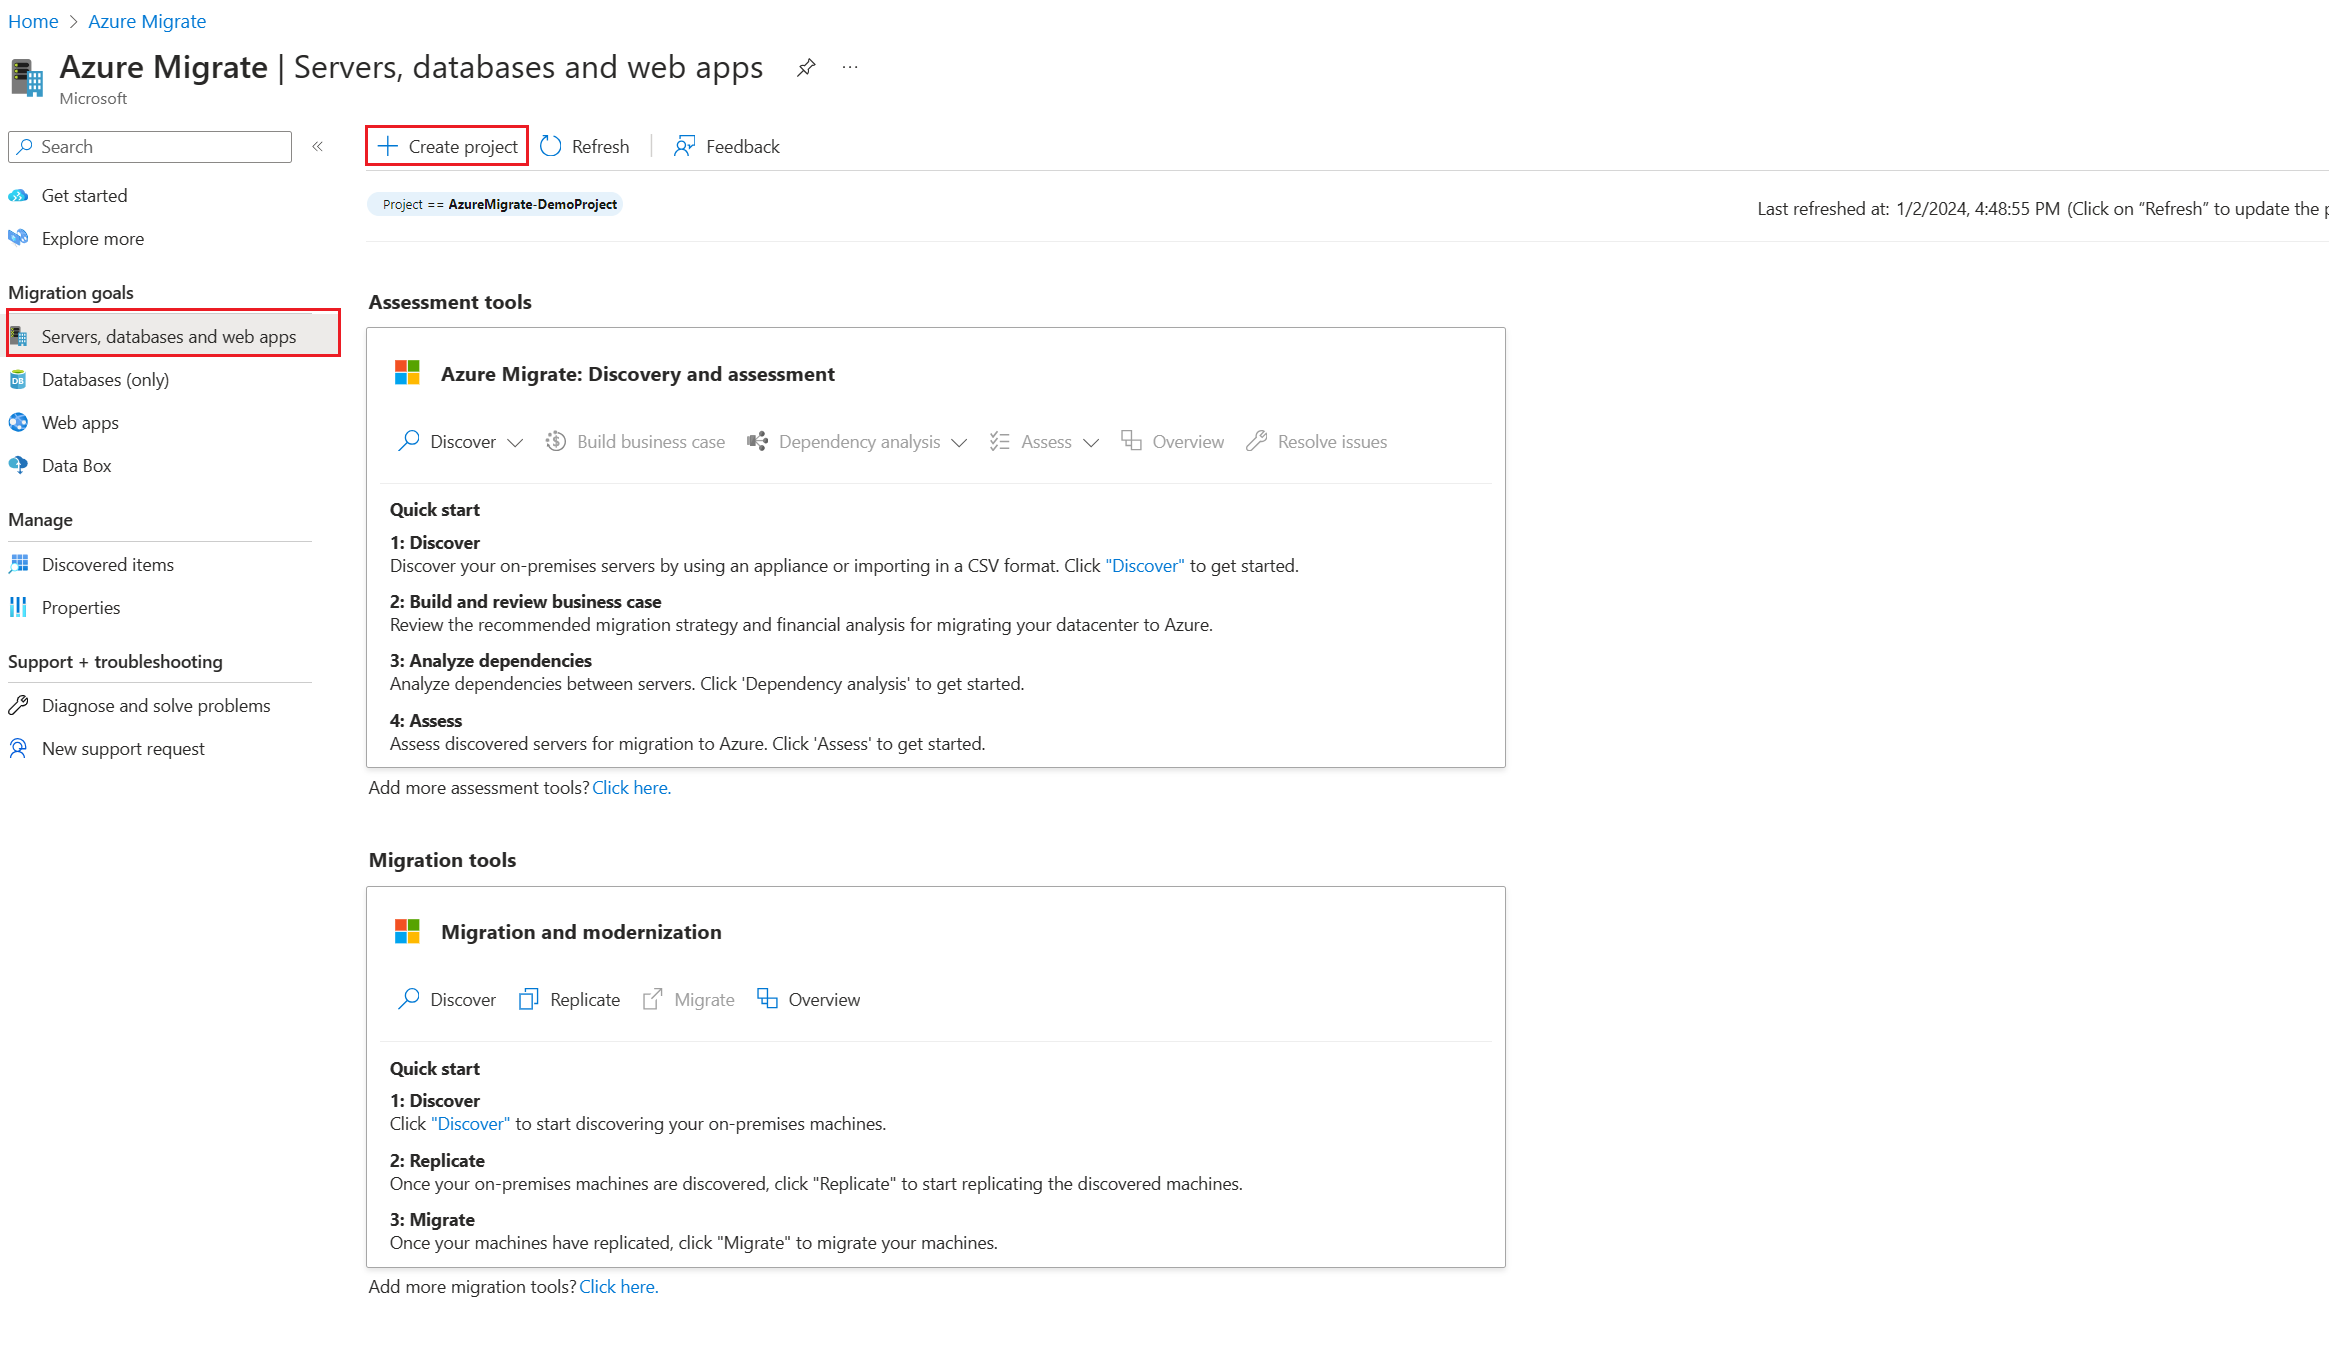The image size is (2329, 1372).
Task: Click the Properties icon
Action: [x=23, y=606]
